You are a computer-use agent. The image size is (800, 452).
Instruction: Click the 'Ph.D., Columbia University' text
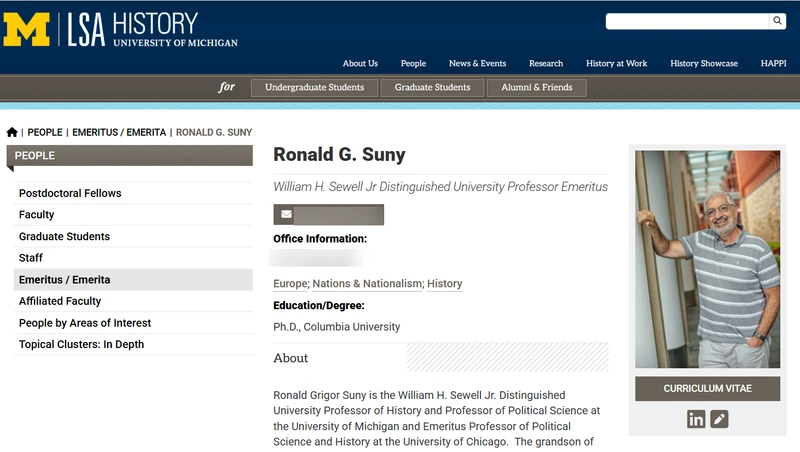tap(337, 327)
